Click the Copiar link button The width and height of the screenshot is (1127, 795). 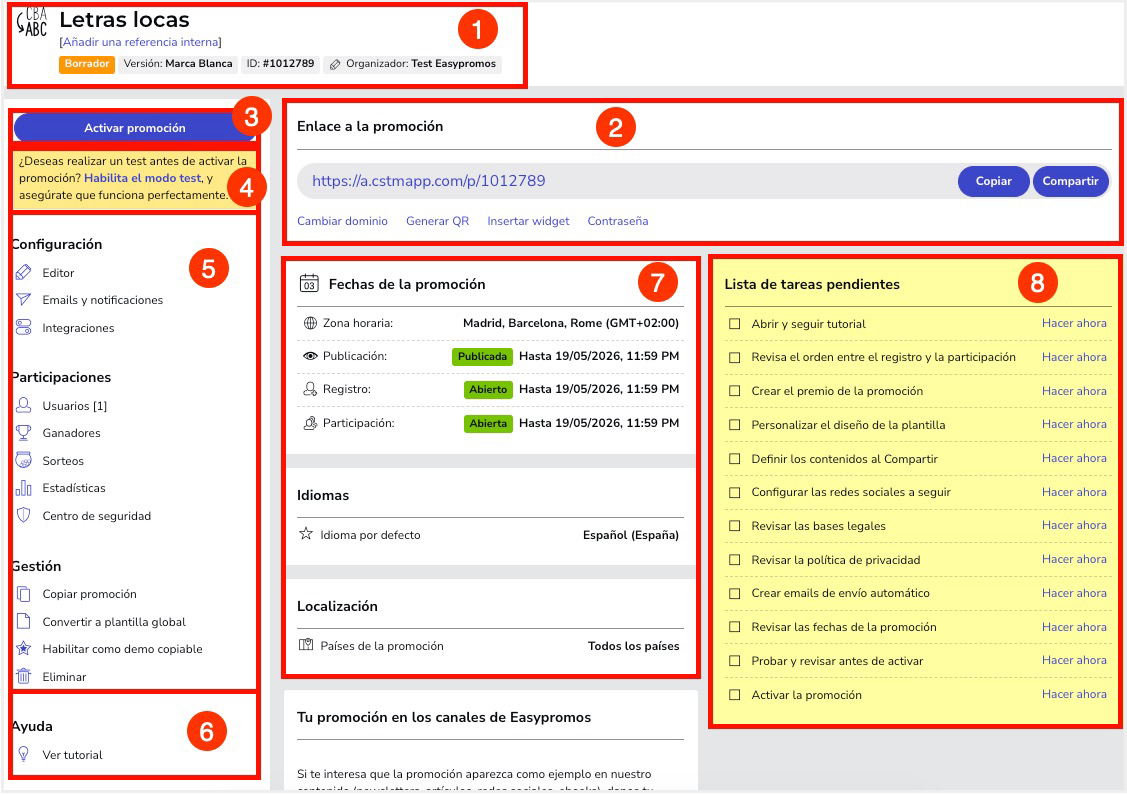click(x=993, y=181)
